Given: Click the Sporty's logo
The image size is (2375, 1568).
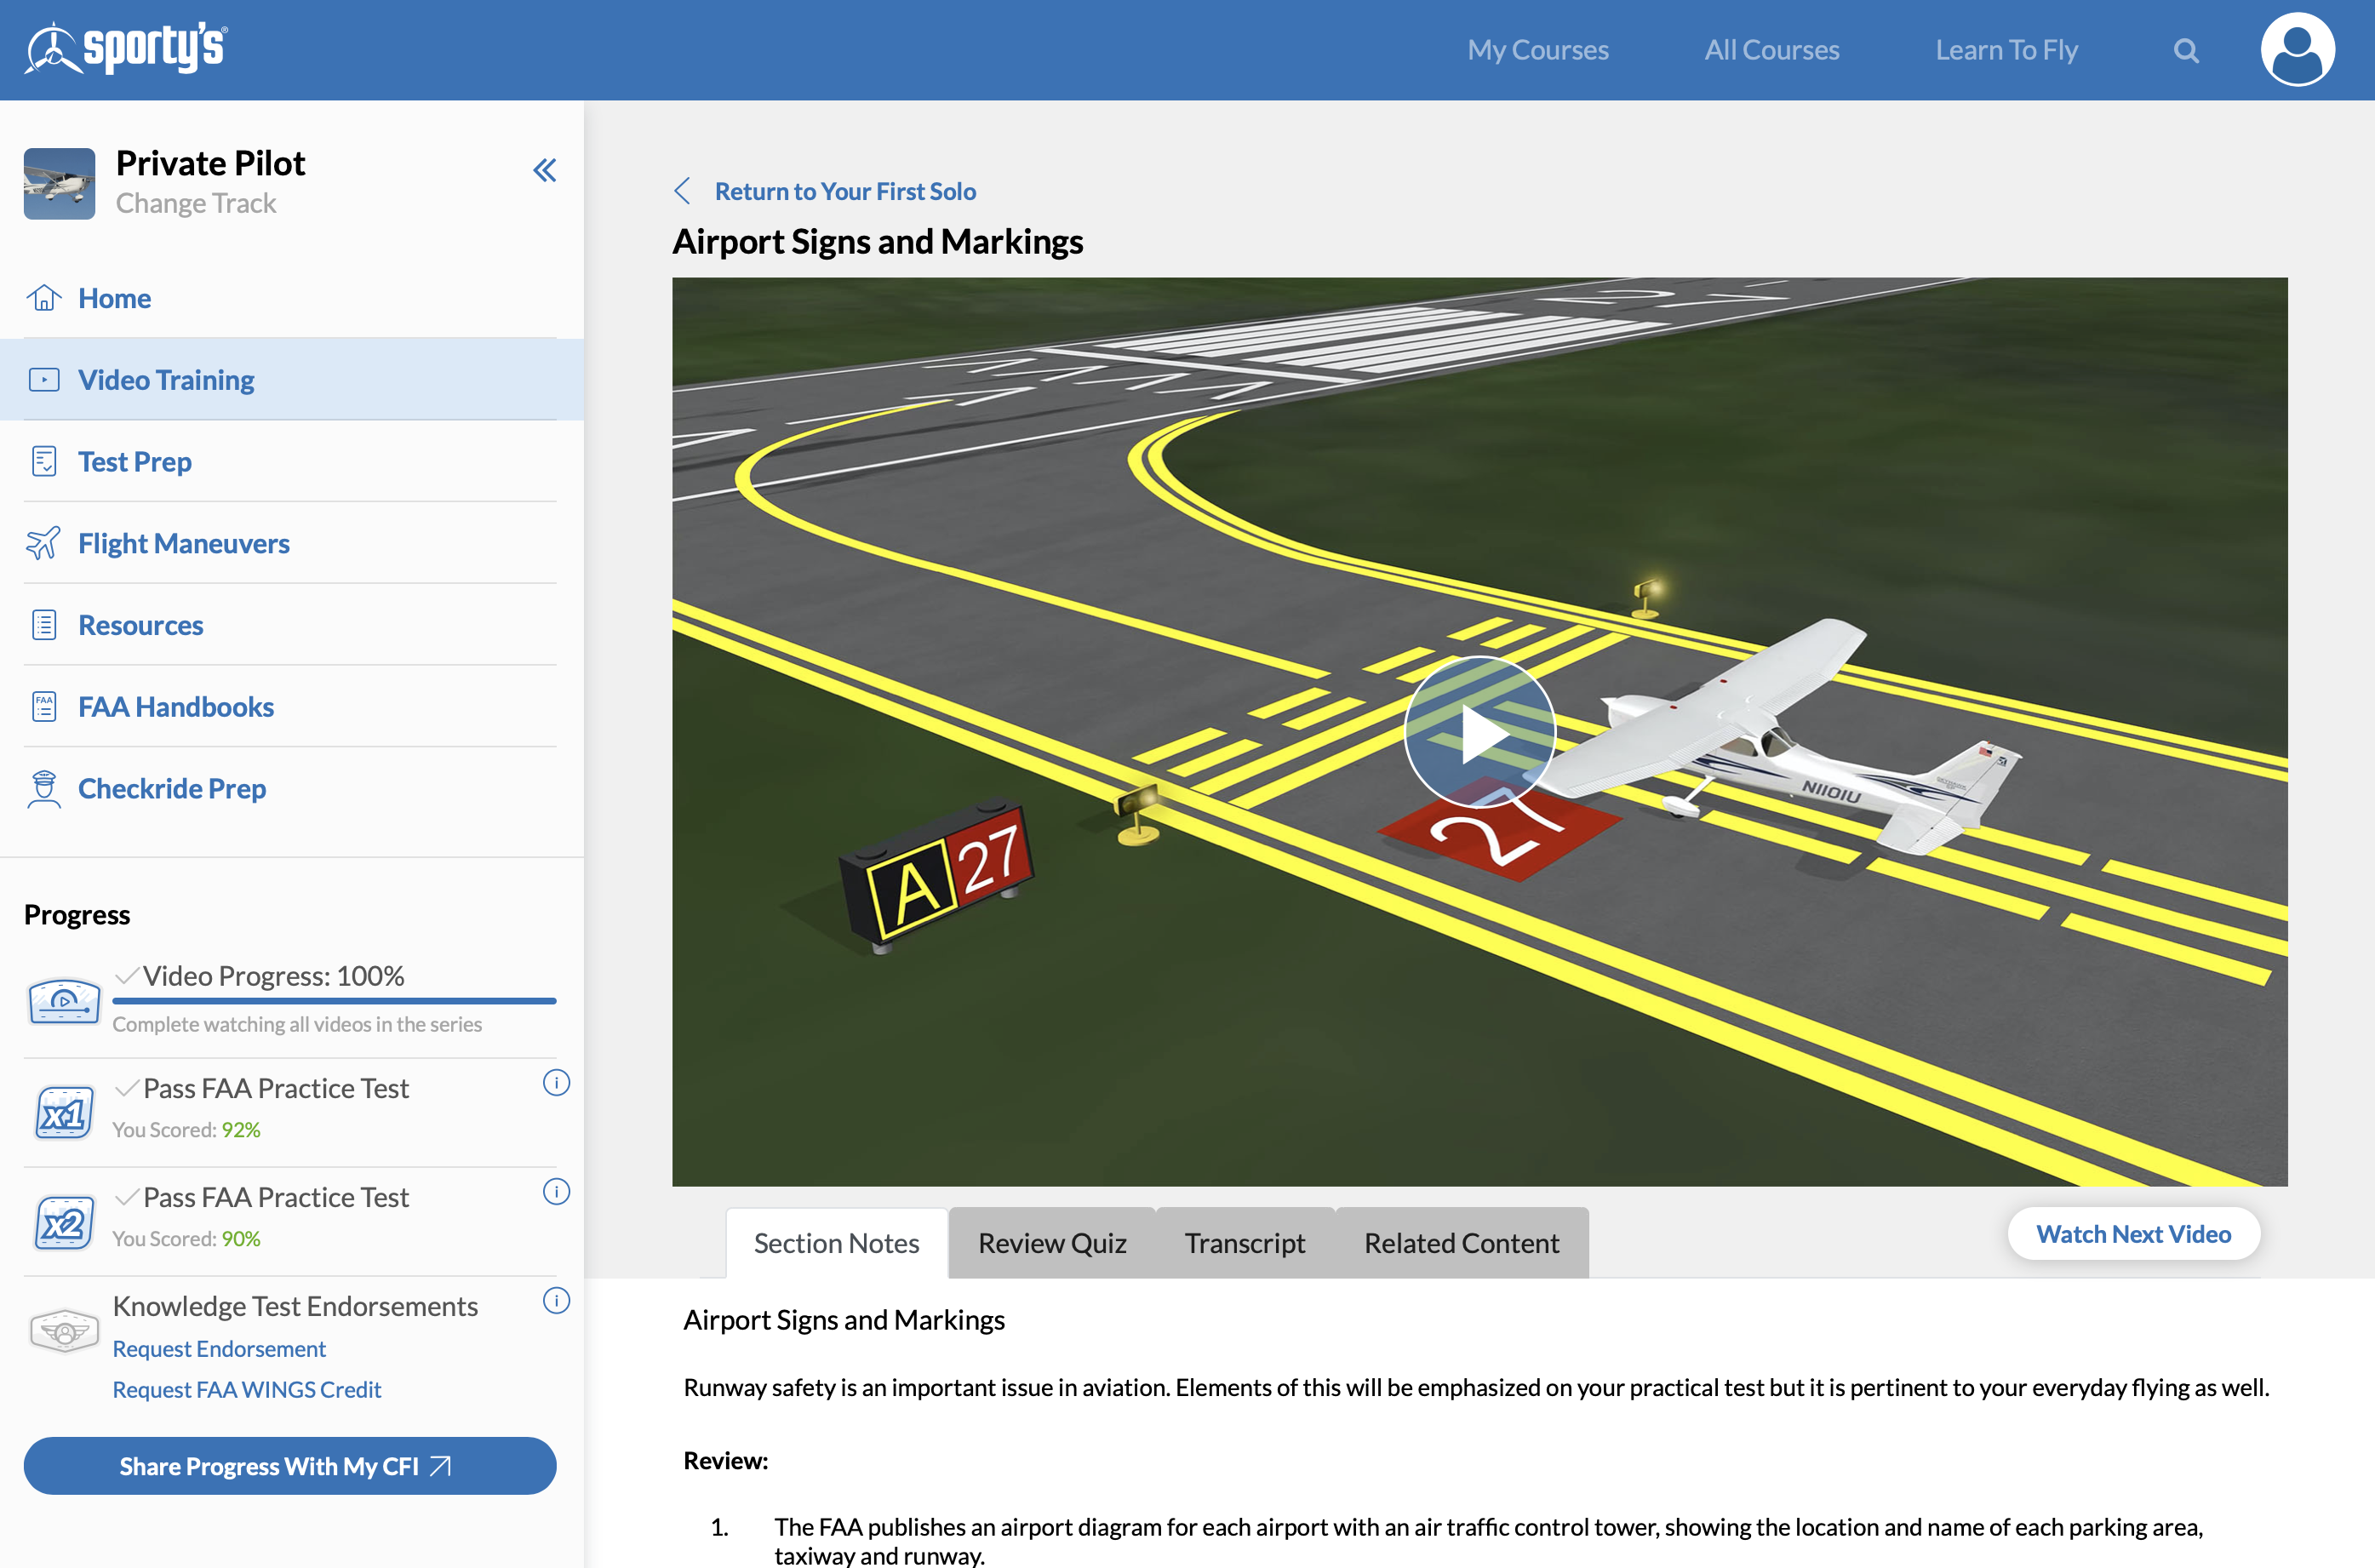Looking at the screenshot, I should pyautogui.click(x=126, y=46).
